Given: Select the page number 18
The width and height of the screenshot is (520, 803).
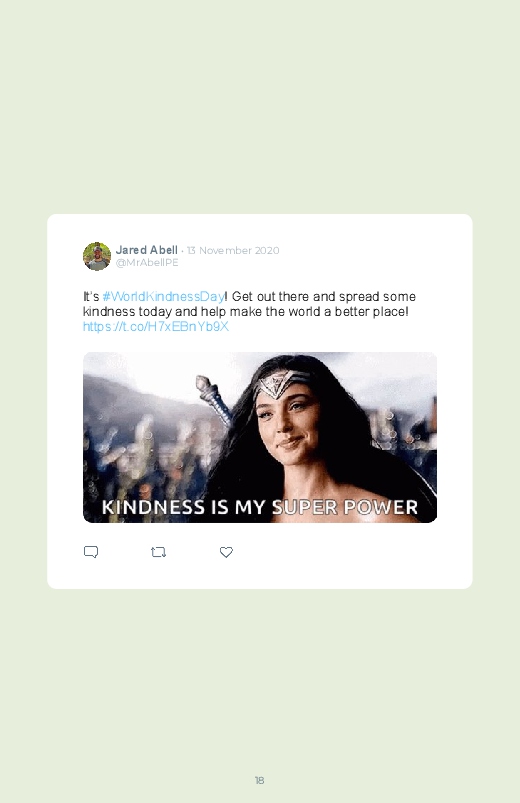Looking at the screenshot, I should [259, 780].
